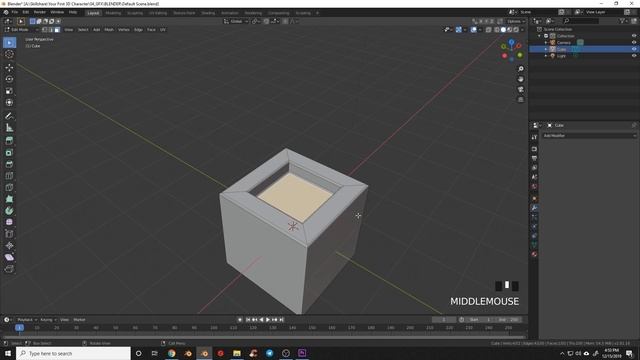Open the Modifiers wrench tab in properties
Image resolution: width=640 pixels, height=360 pixels.
[x=534, y=208]
